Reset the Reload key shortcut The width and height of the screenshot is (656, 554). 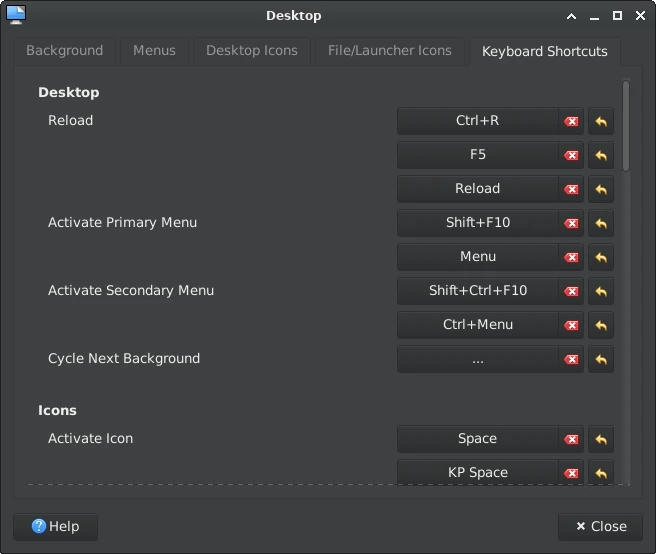601,189
